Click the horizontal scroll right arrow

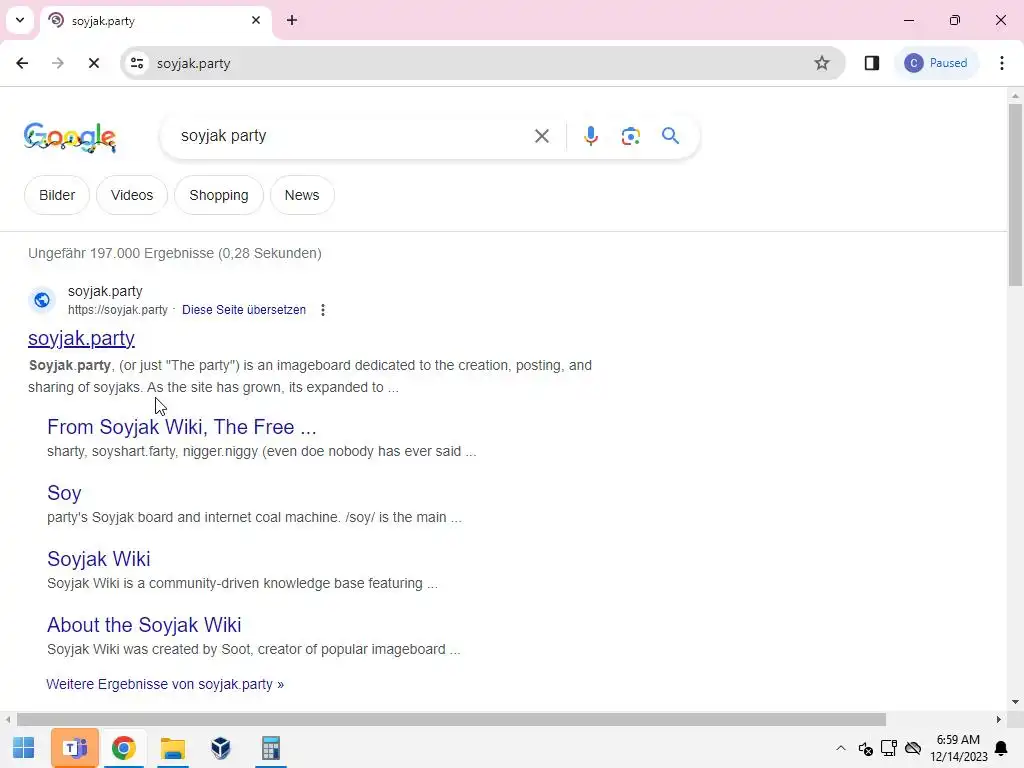[999, 720]
